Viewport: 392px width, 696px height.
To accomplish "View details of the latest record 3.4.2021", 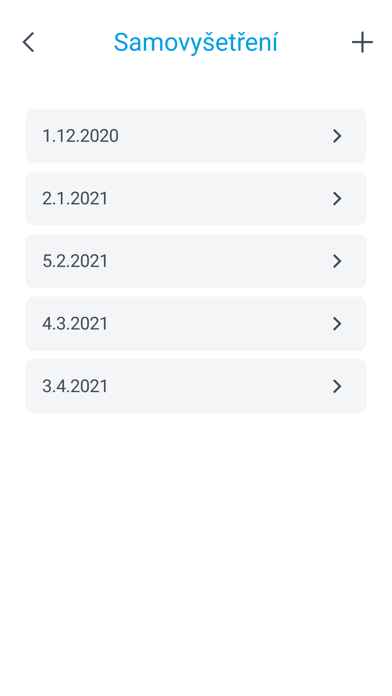I will coord(196,386).
